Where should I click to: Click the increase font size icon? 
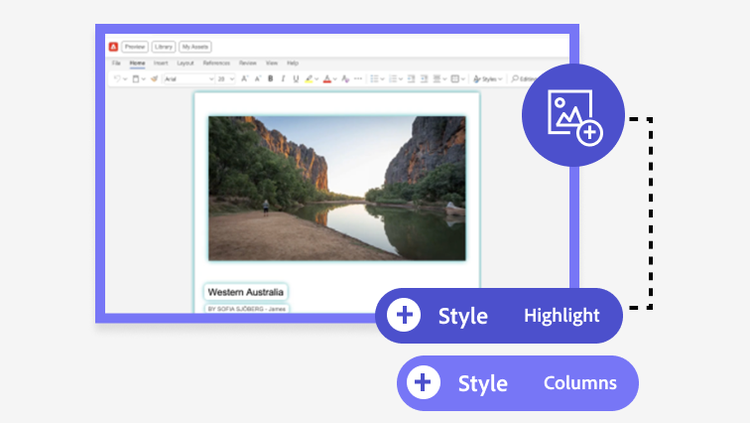pyautogui.click(x=244, y=78)
